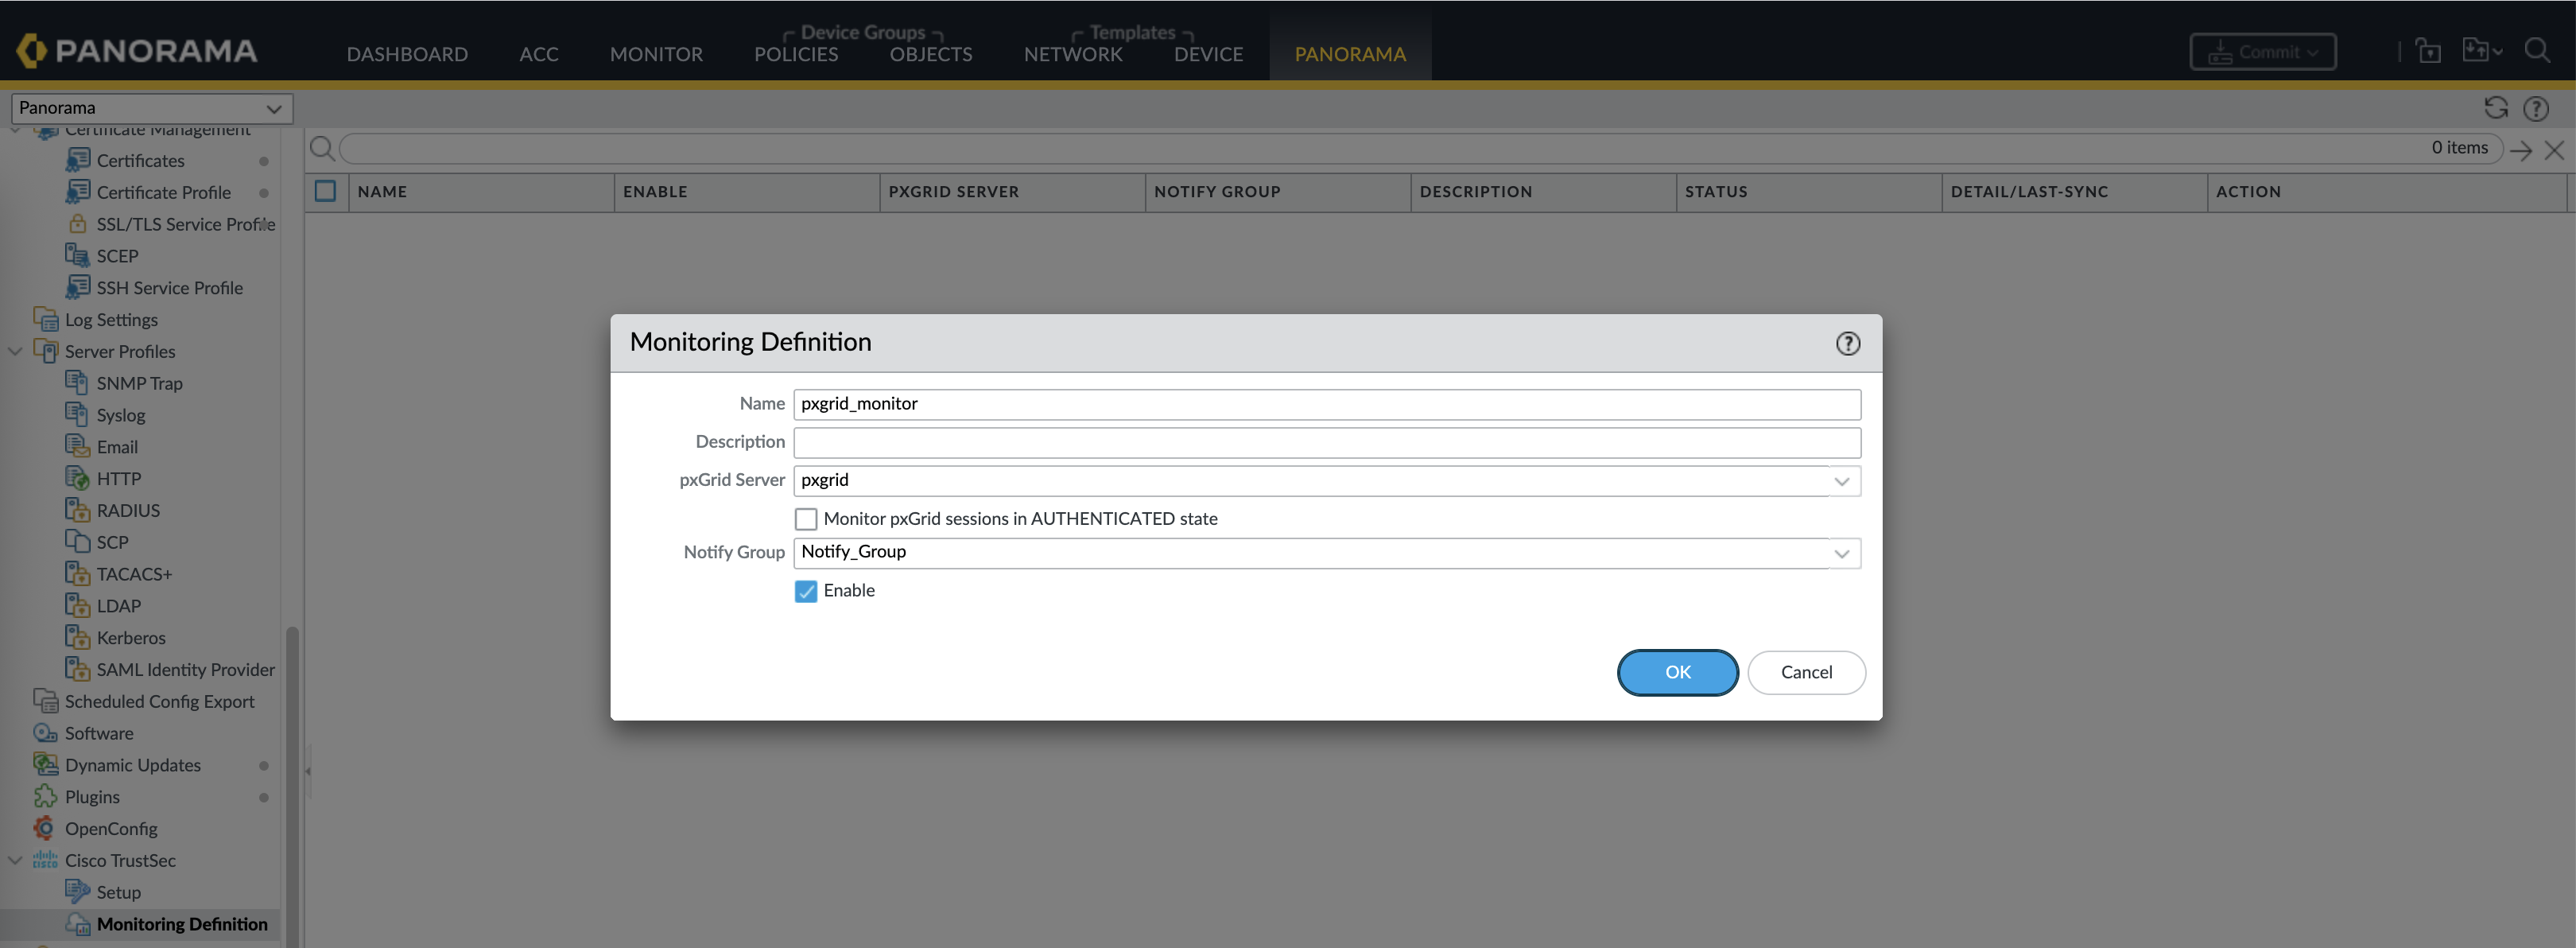Screen dimensions: 2576x948
Task: Click the dialog help question-mark icon
Action: coord(1847,343)
